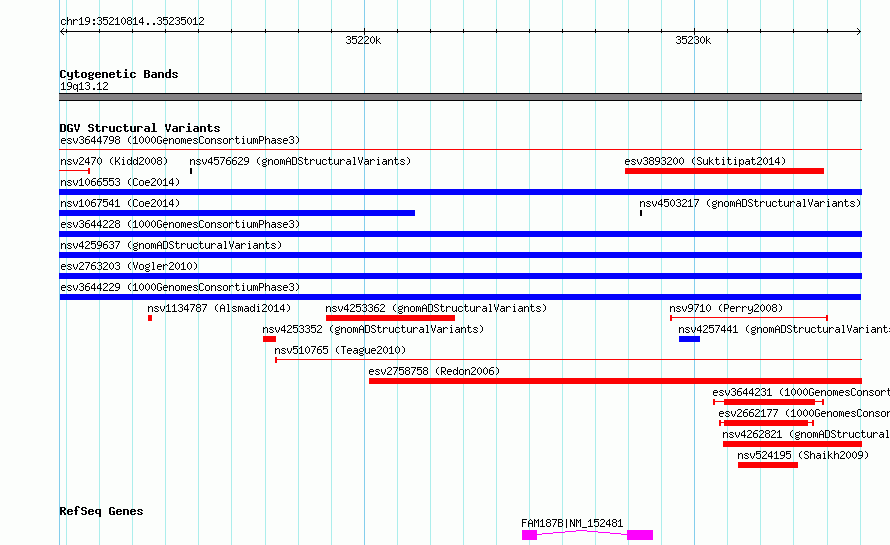Click the red nsv524195 Shaikh2009 bar
Image resolution: width=890 pixels, height=545 pixels.
[x=768, y=465]
